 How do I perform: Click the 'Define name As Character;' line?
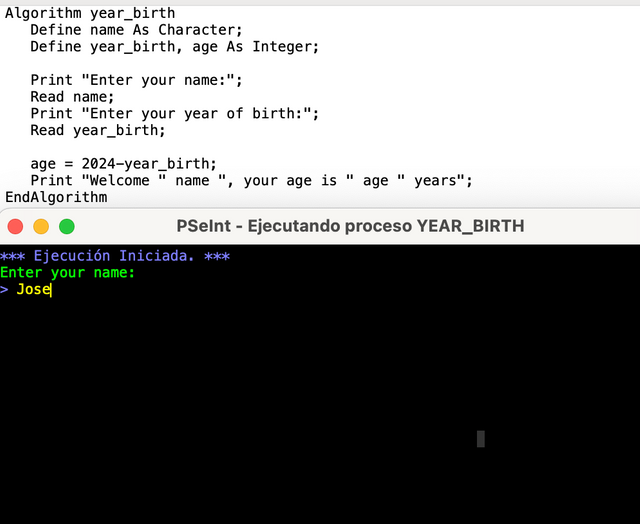[x=136, y=30]
